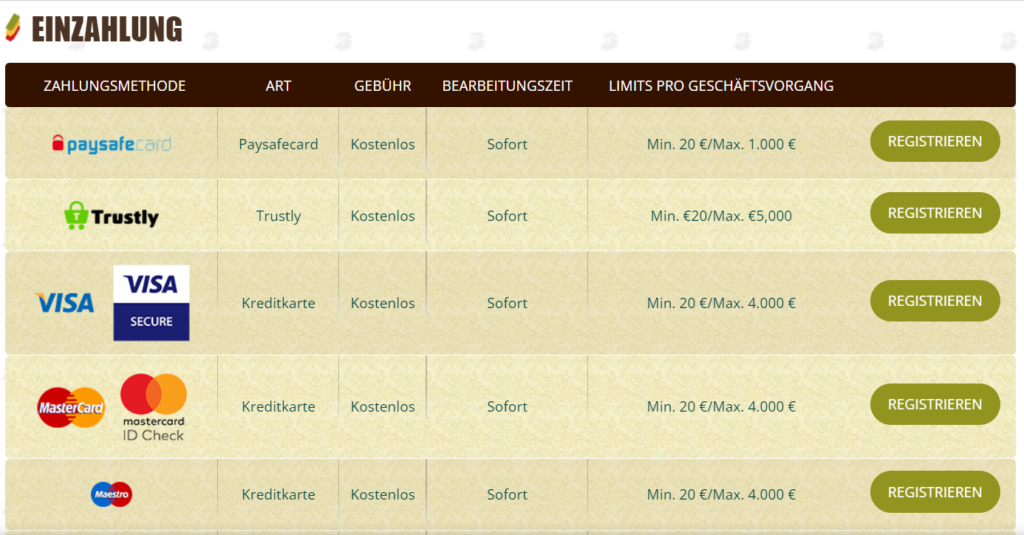1024x535 pixels.
Task: Click 'Kostenlos' in the Trustly row
Action: (x=383, y=216)
